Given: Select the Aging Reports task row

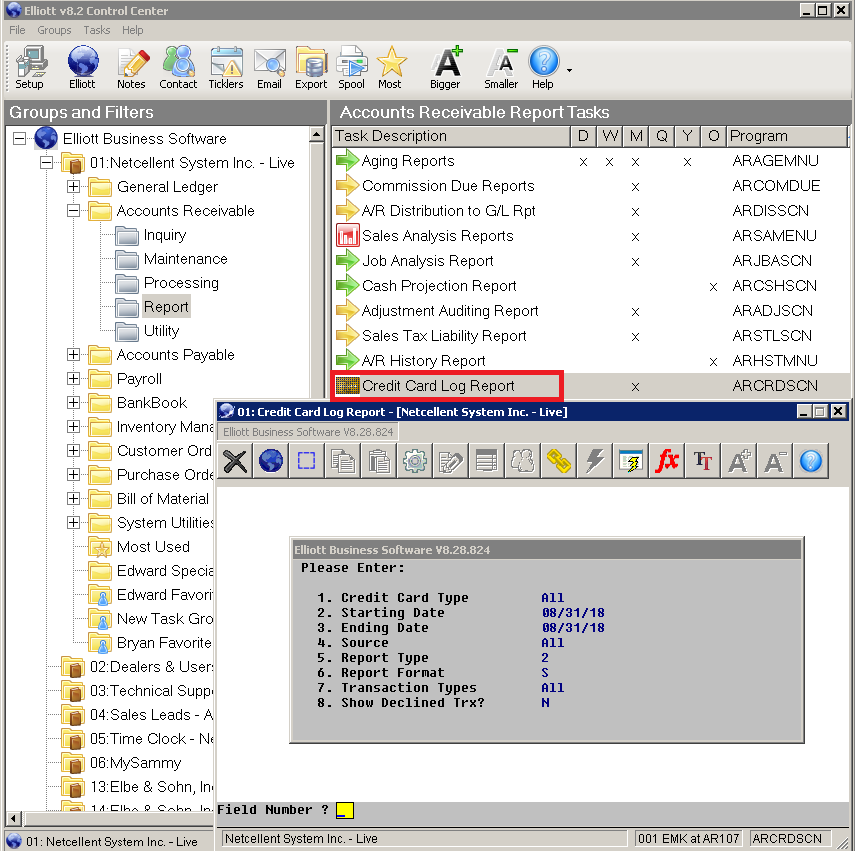Looking at the screenshot, I should click(591, 161).
